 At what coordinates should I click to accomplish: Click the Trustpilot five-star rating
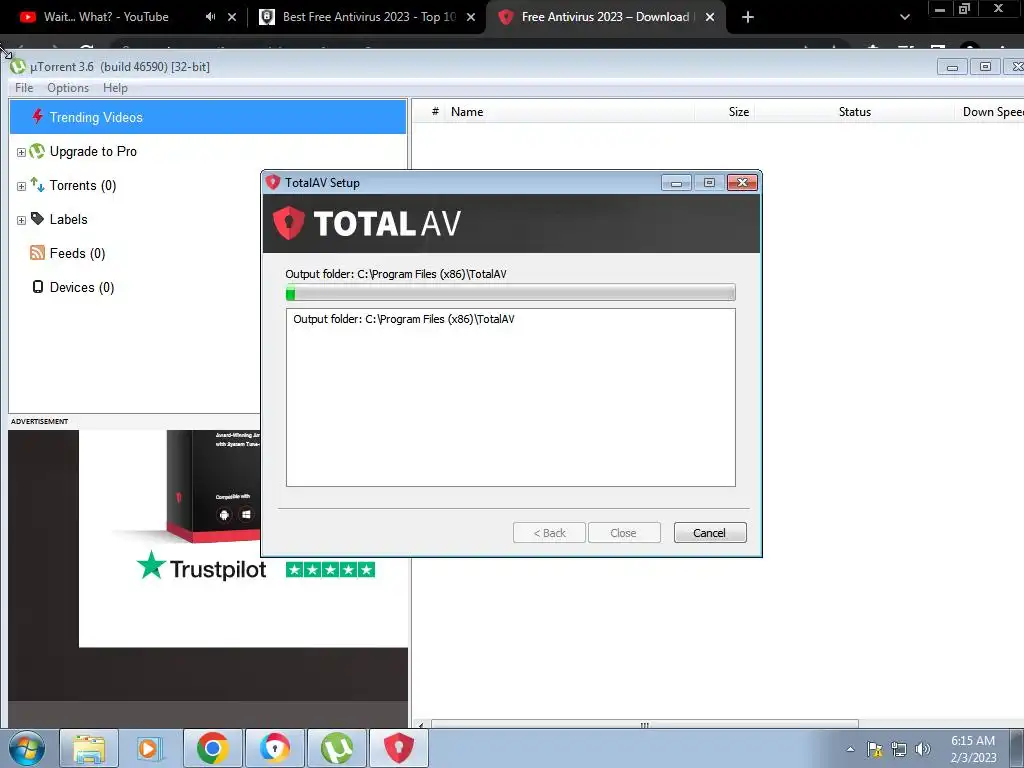pyautogui.click(x=330, y=569)
